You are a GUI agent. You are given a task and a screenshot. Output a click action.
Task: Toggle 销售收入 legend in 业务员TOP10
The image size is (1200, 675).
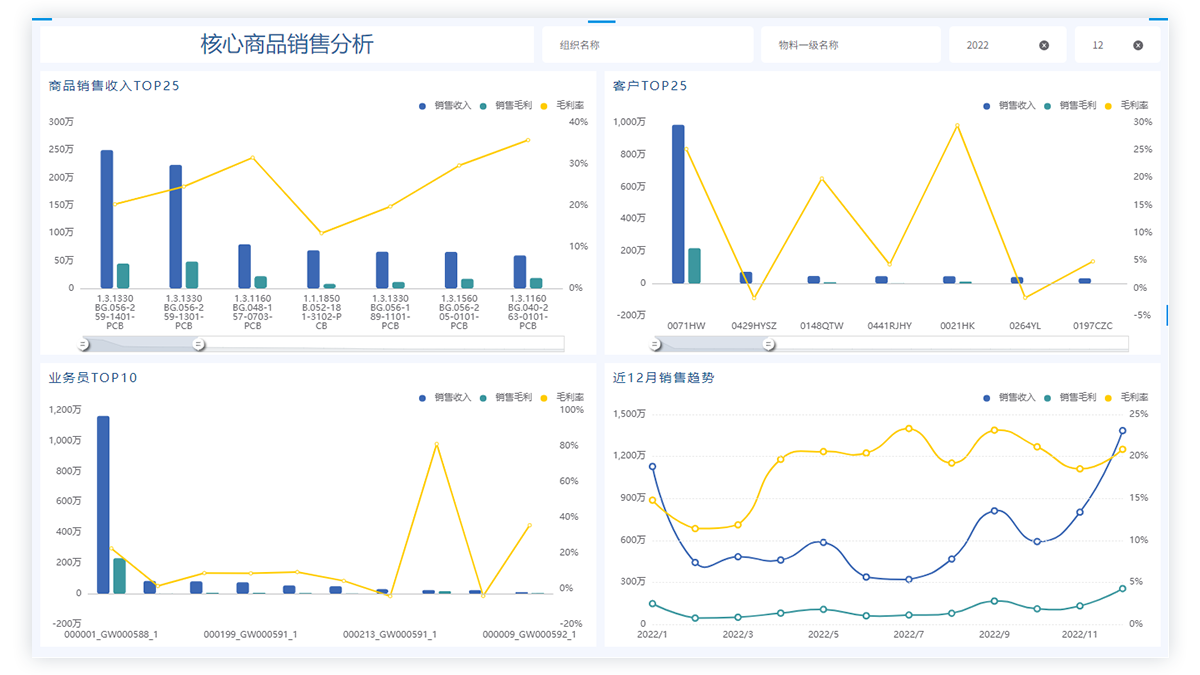point(445,397)
